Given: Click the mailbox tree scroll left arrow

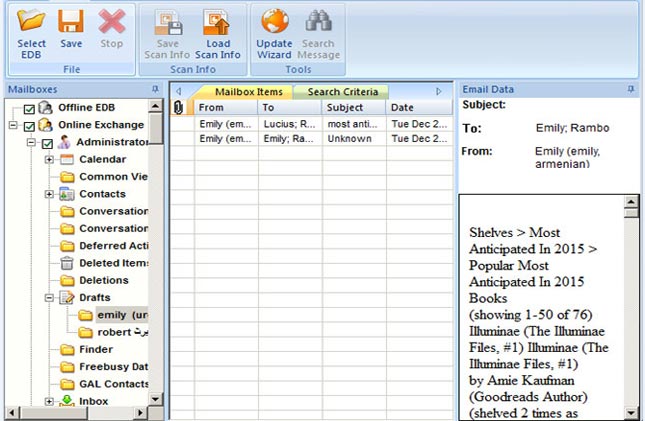Looking at the screenshot, I should coord(12,413).
